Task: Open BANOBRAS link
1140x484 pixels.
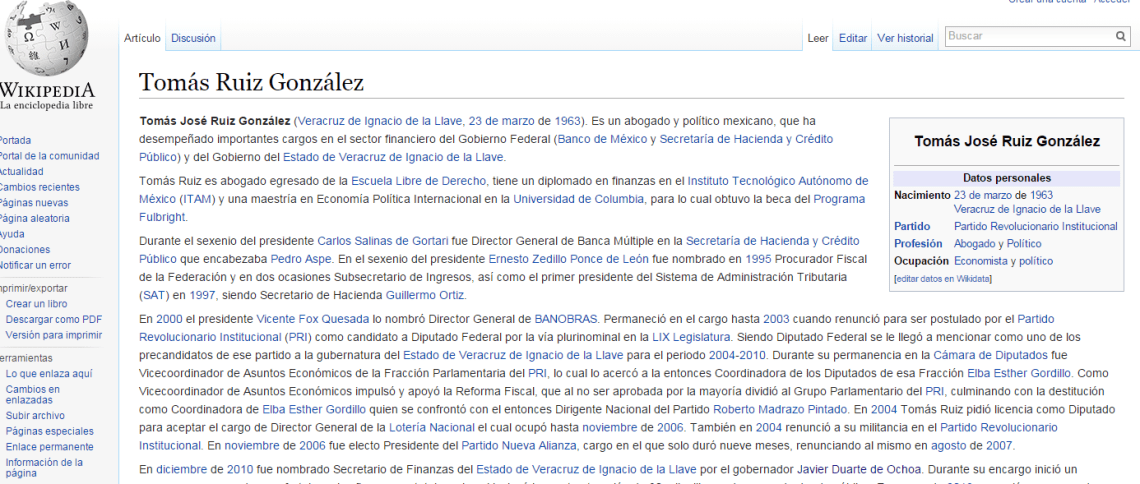Action: (x=566, y=318)
